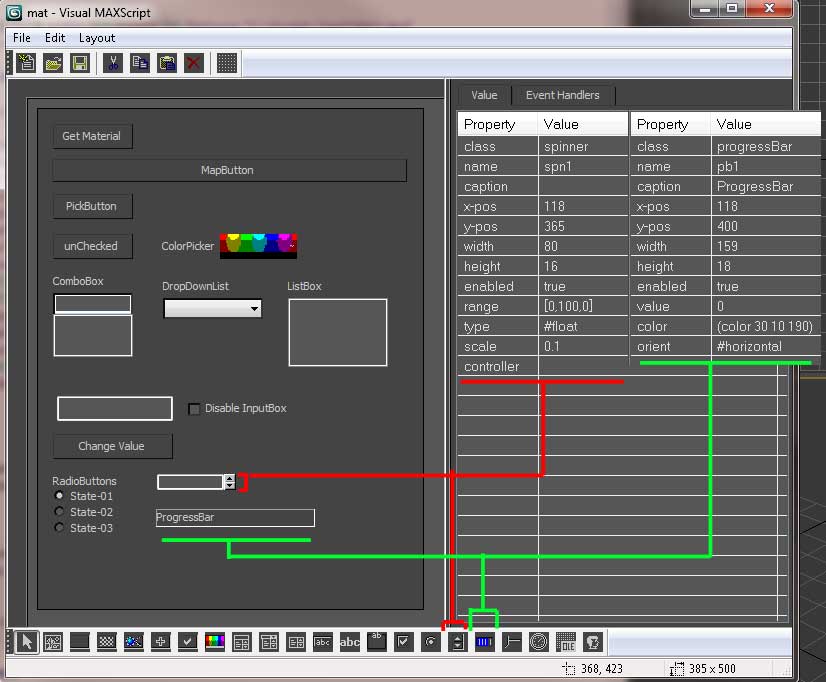Choose the ListBox control tool icon
The width and height of the screenshot is (826, 682).
click(296, 641)
